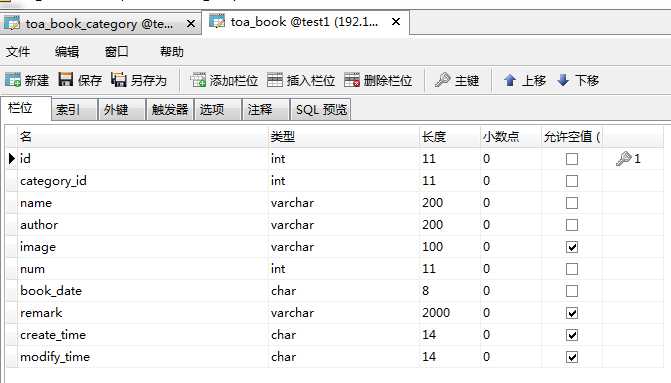
Task: Select the category_id field name cell
Action: coord(143,181)
